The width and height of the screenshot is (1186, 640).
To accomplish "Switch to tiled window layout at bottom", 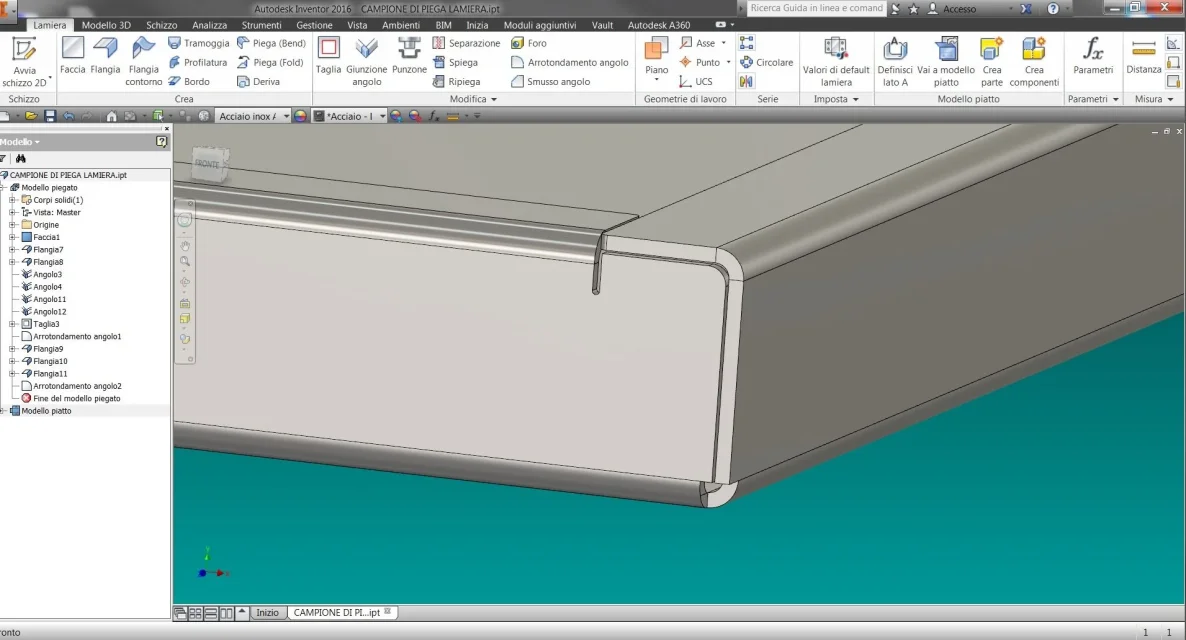I will (196, 613).
